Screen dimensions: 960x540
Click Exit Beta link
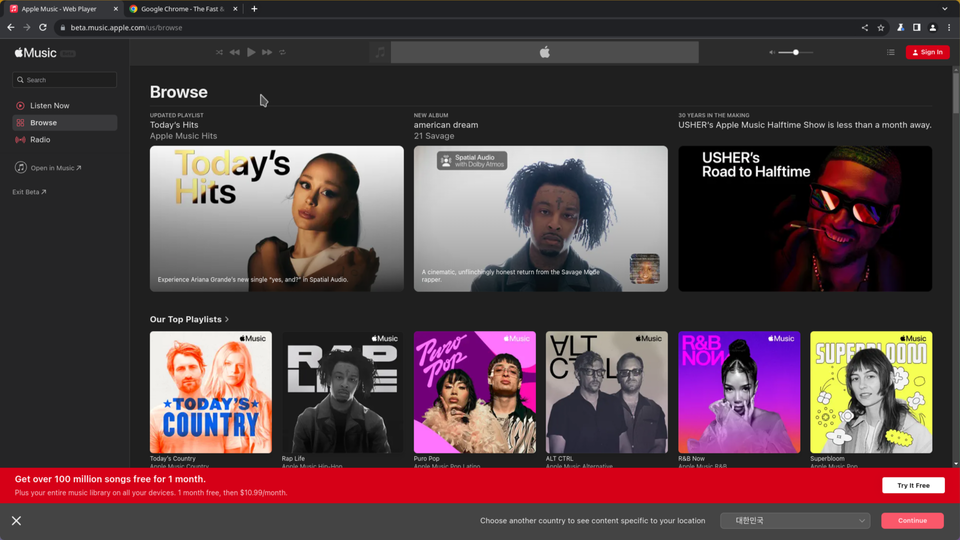point(29,192)
